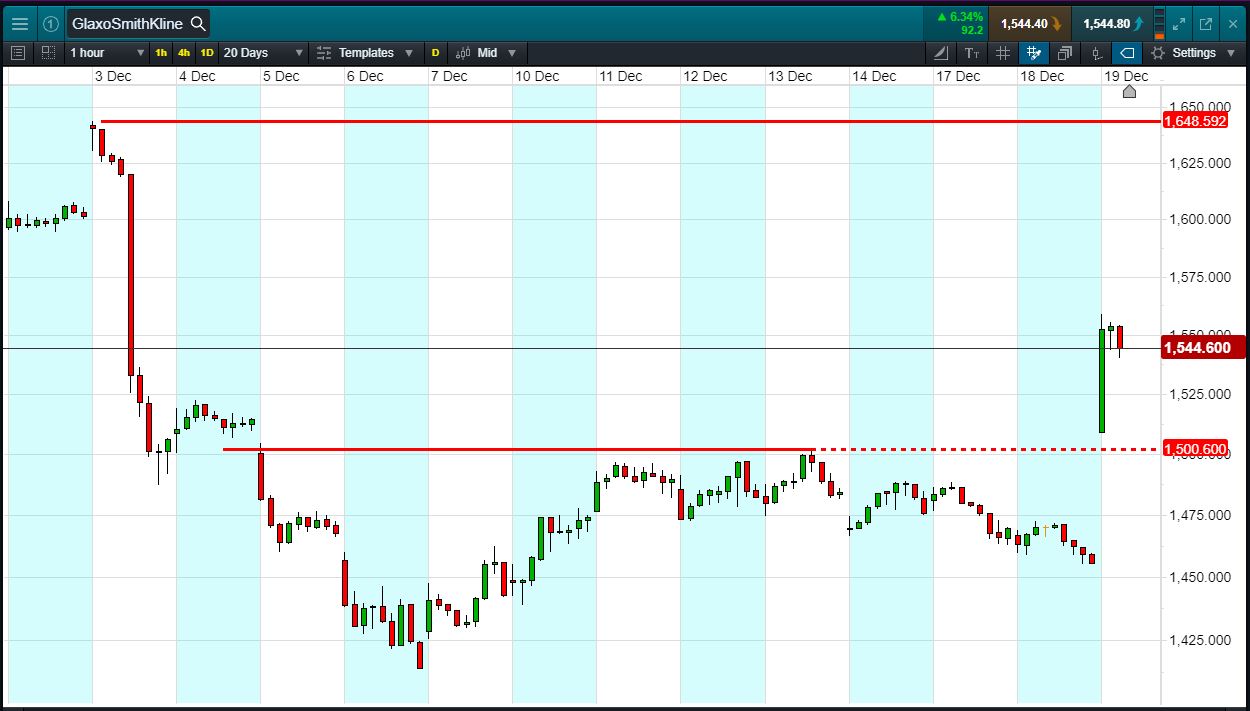The image size is (1250, 711).
Task: Toggle the crosshair grid picker tool
Action: tap(1034, 53)
